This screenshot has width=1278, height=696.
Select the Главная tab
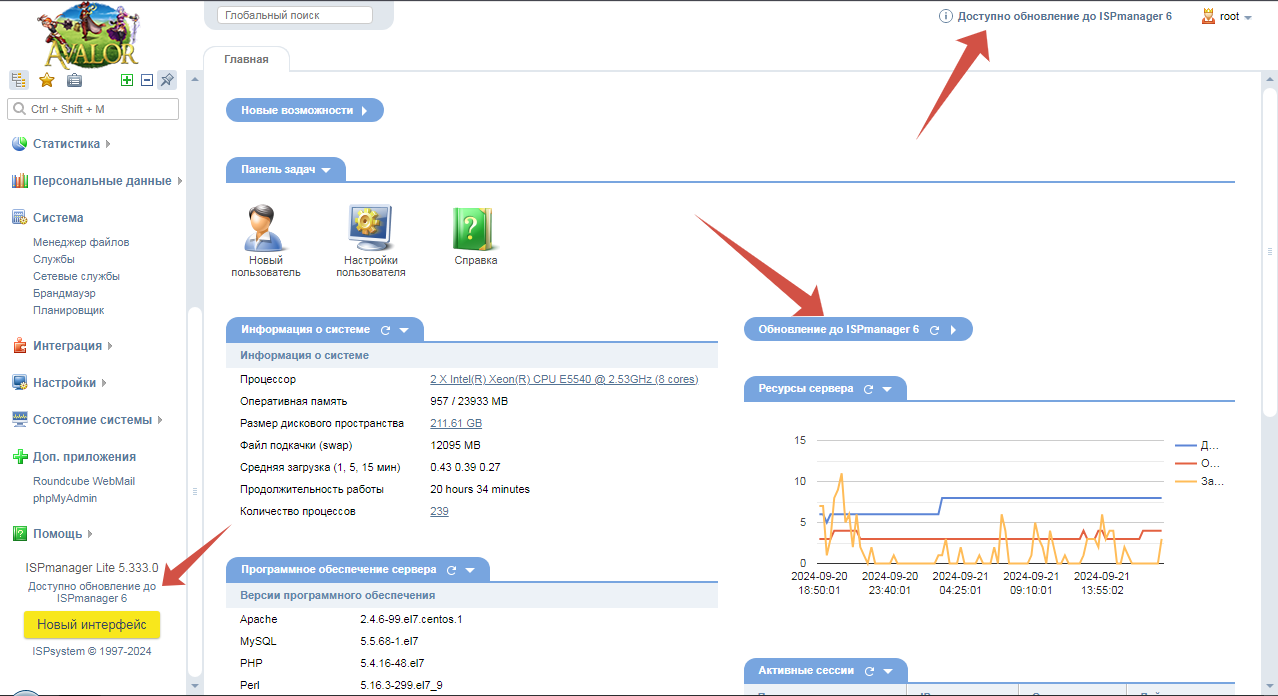click(246, 60)
